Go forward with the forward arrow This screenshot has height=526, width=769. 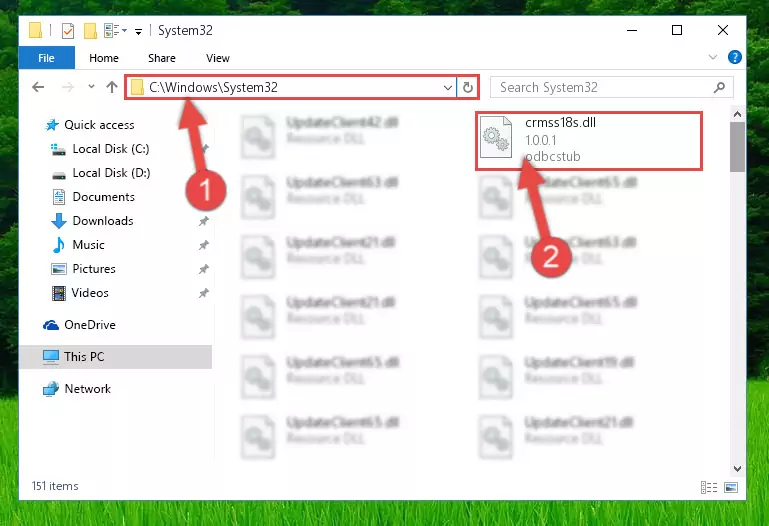(x=68, y=87)
